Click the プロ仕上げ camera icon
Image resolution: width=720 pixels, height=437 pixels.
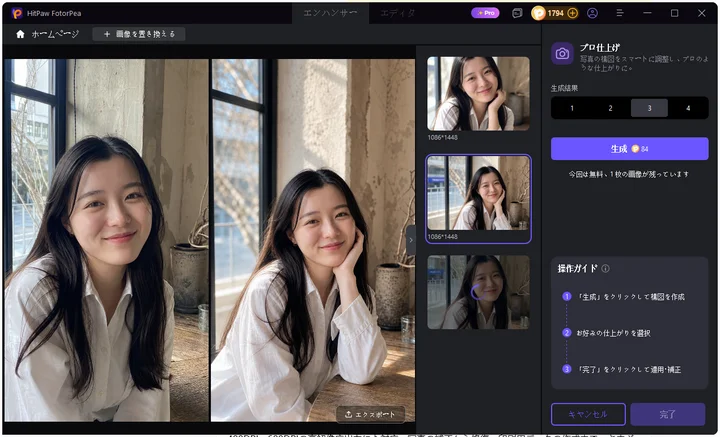pos(562,54)
